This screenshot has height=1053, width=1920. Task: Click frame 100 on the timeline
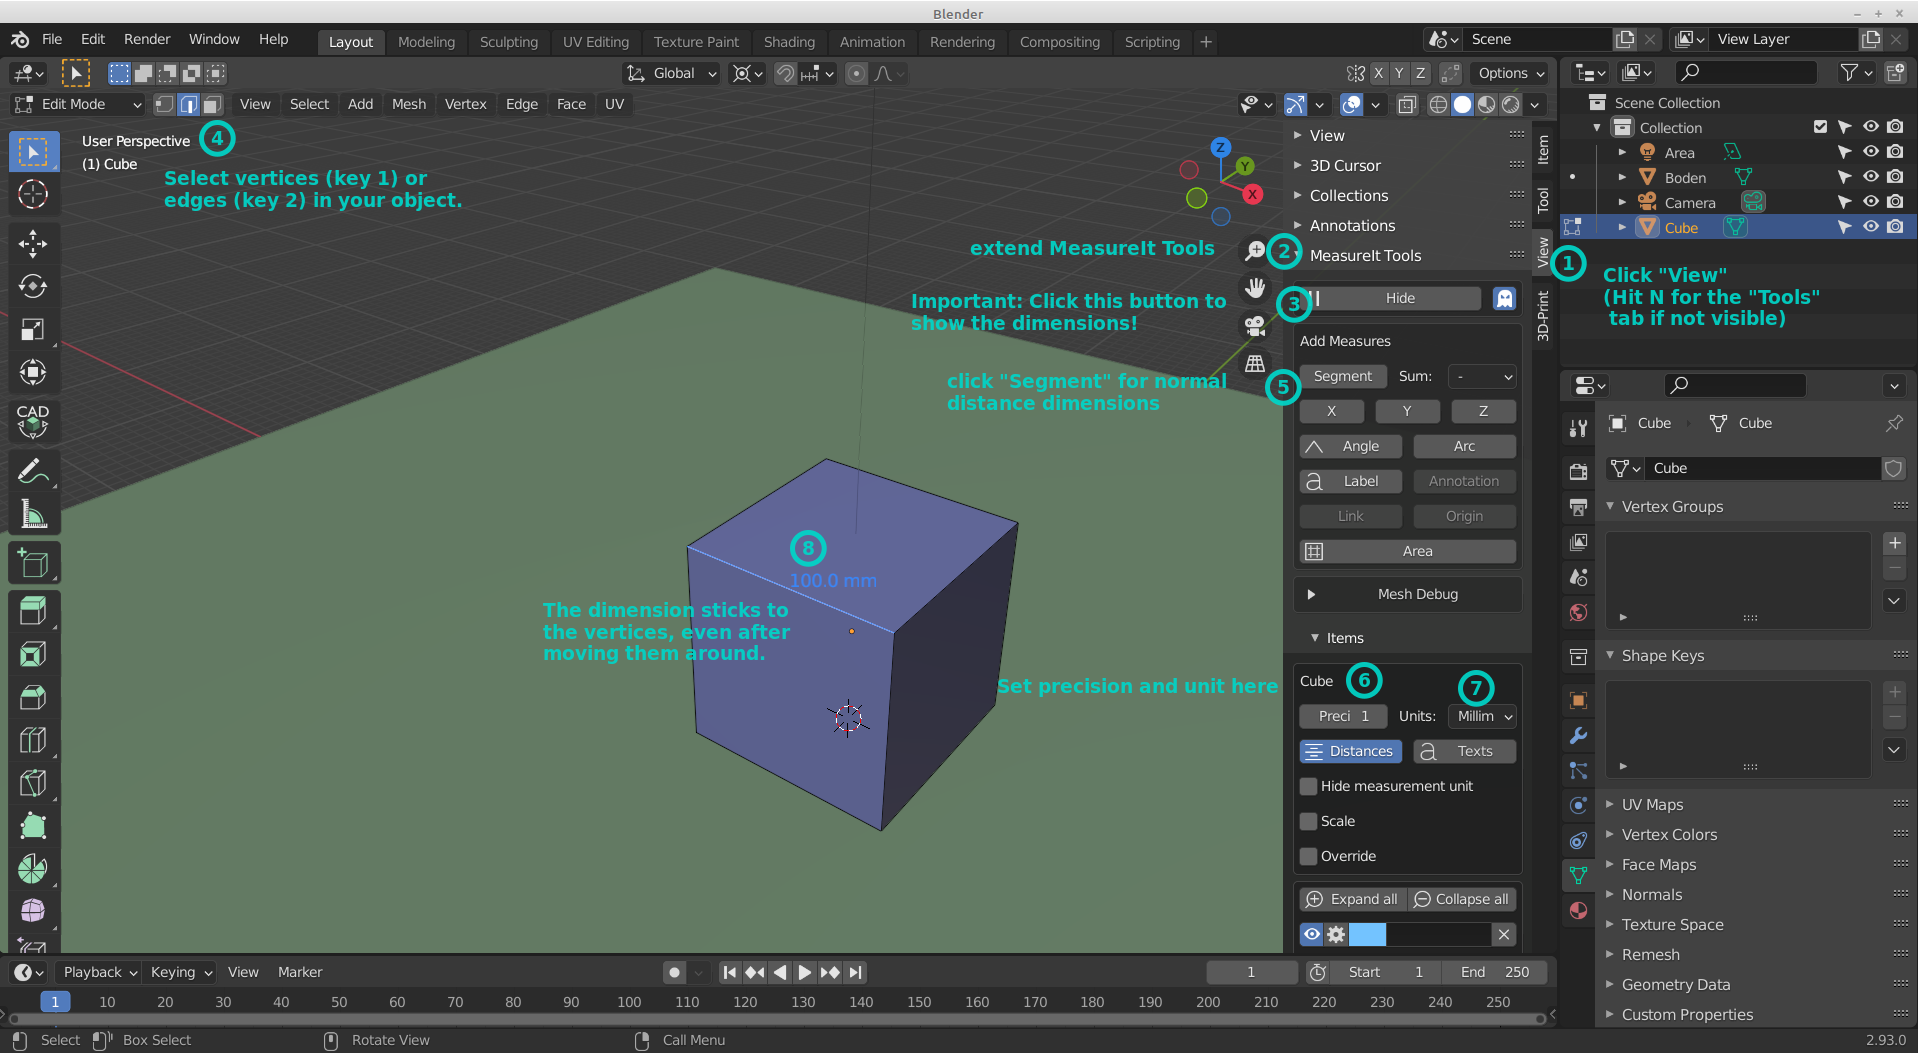(x=629, y=1002)
